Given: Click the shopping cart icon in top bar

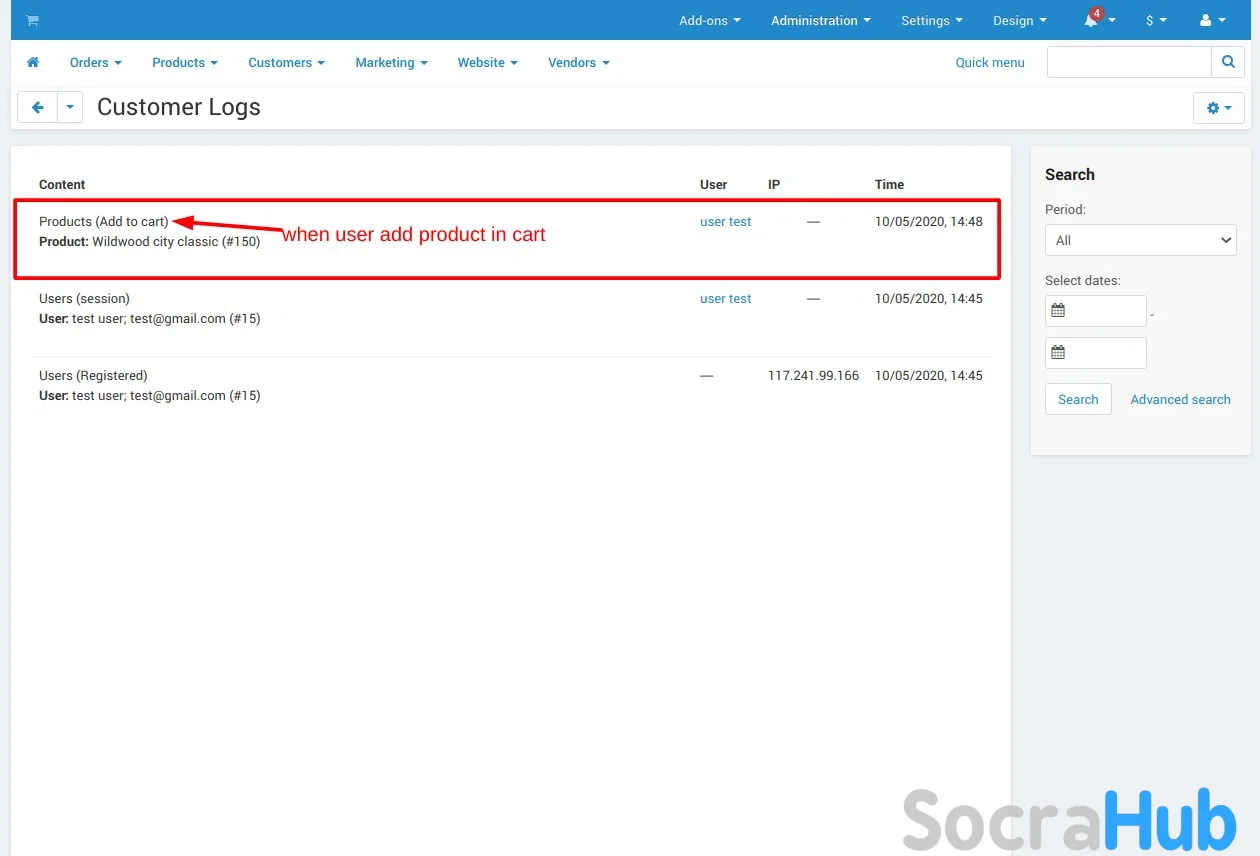Looking at the screenshot, I should click(x=32, y=20).
